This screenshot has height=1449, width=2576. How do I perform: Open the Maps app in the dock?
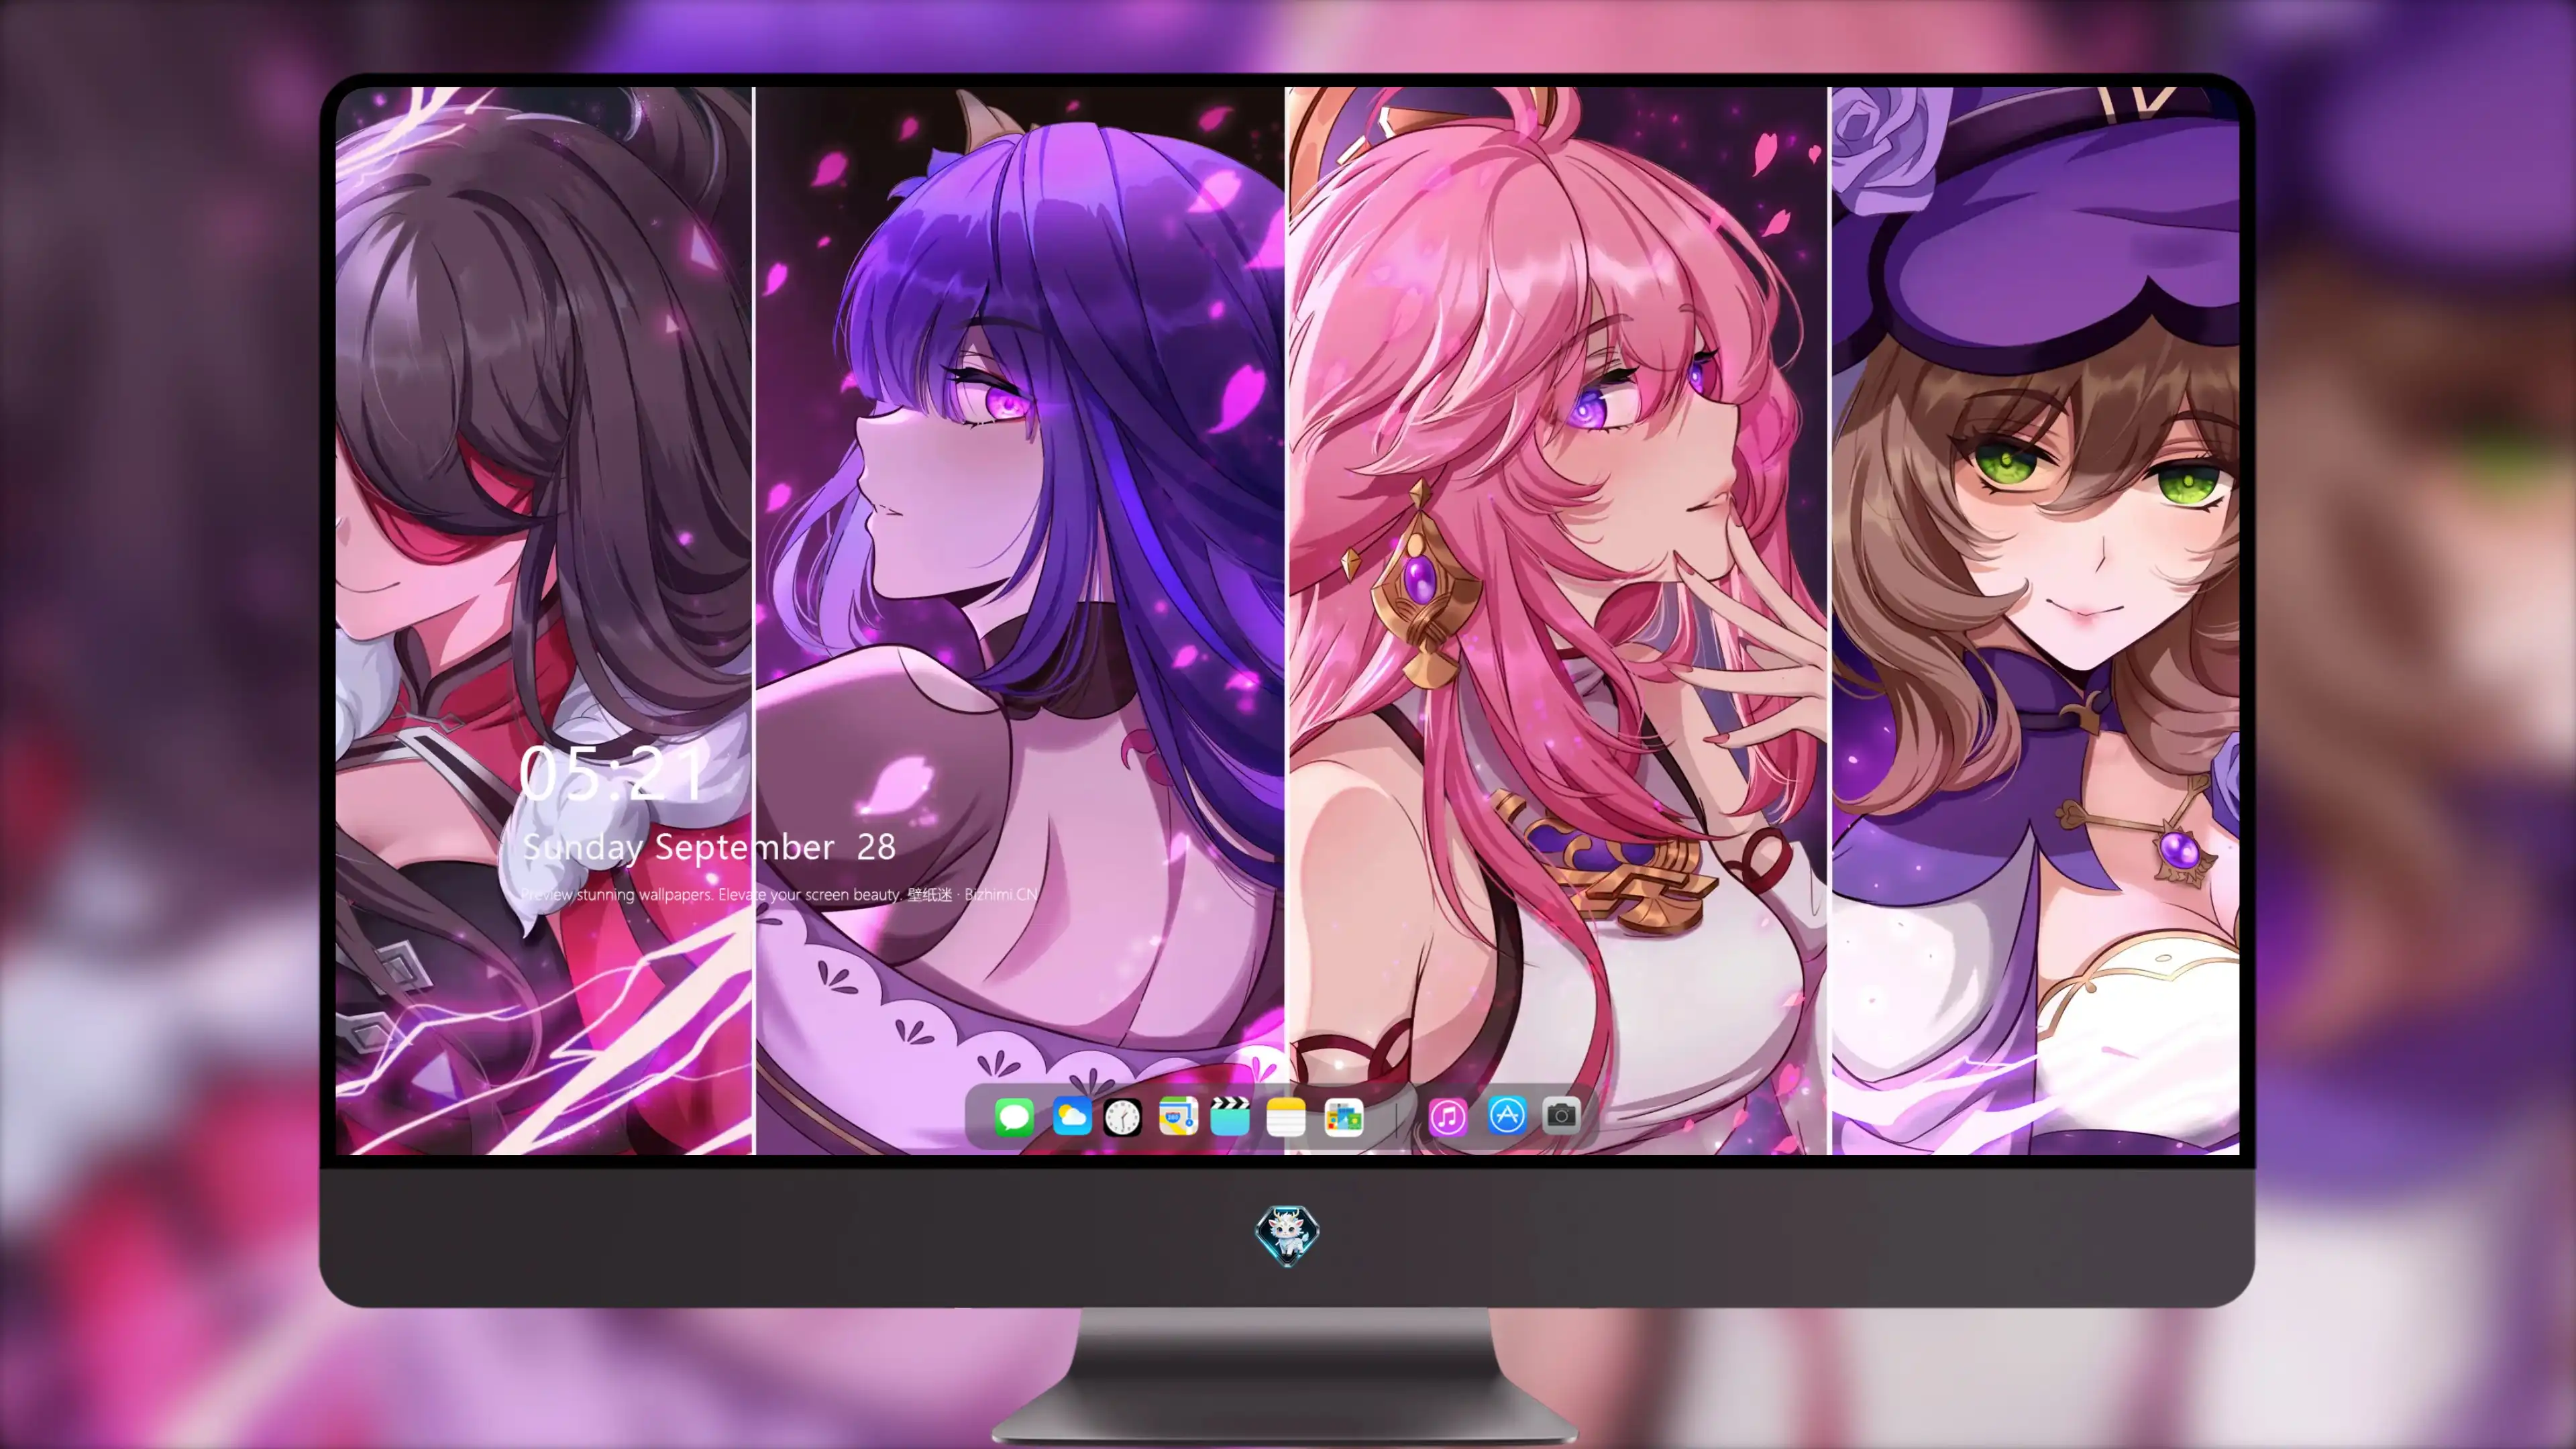(1178, 1116)
